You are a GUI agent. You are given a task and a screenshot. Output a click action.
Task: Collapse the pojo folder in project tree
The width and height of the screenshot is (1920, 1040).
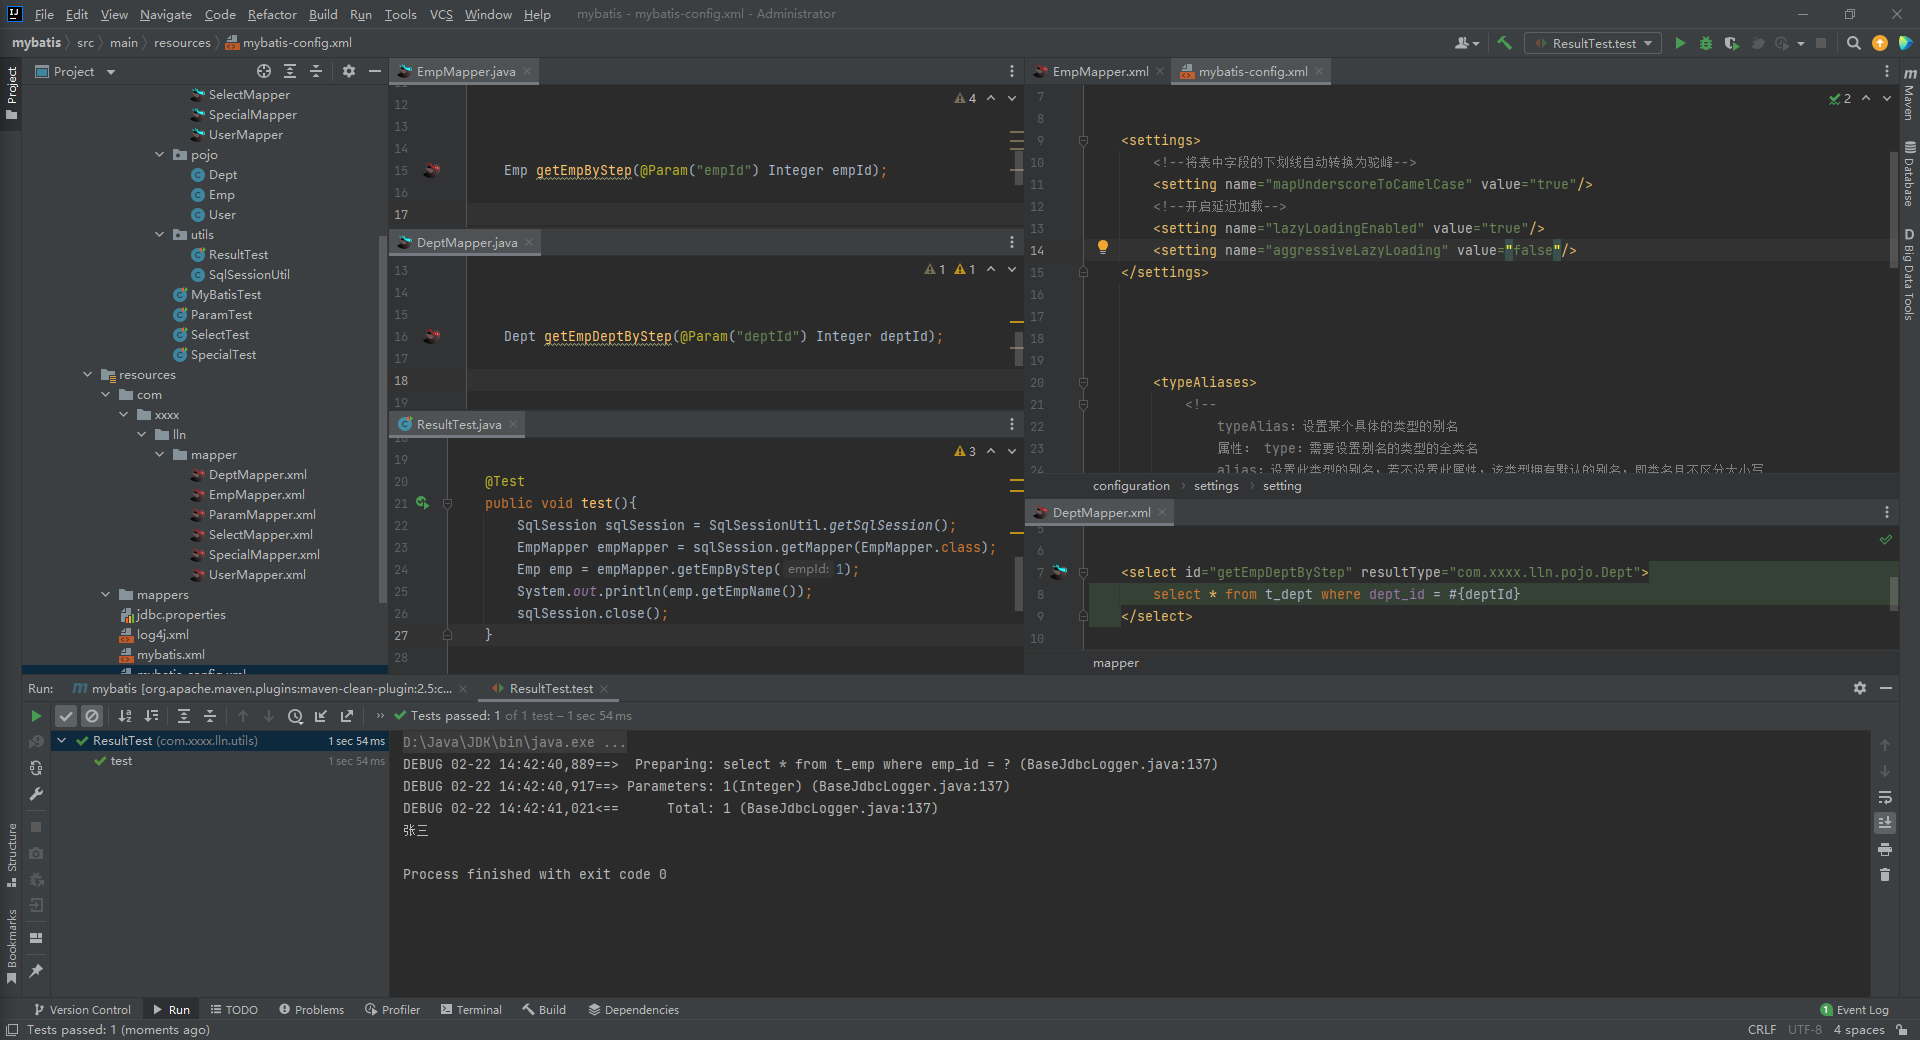(160, 154)
